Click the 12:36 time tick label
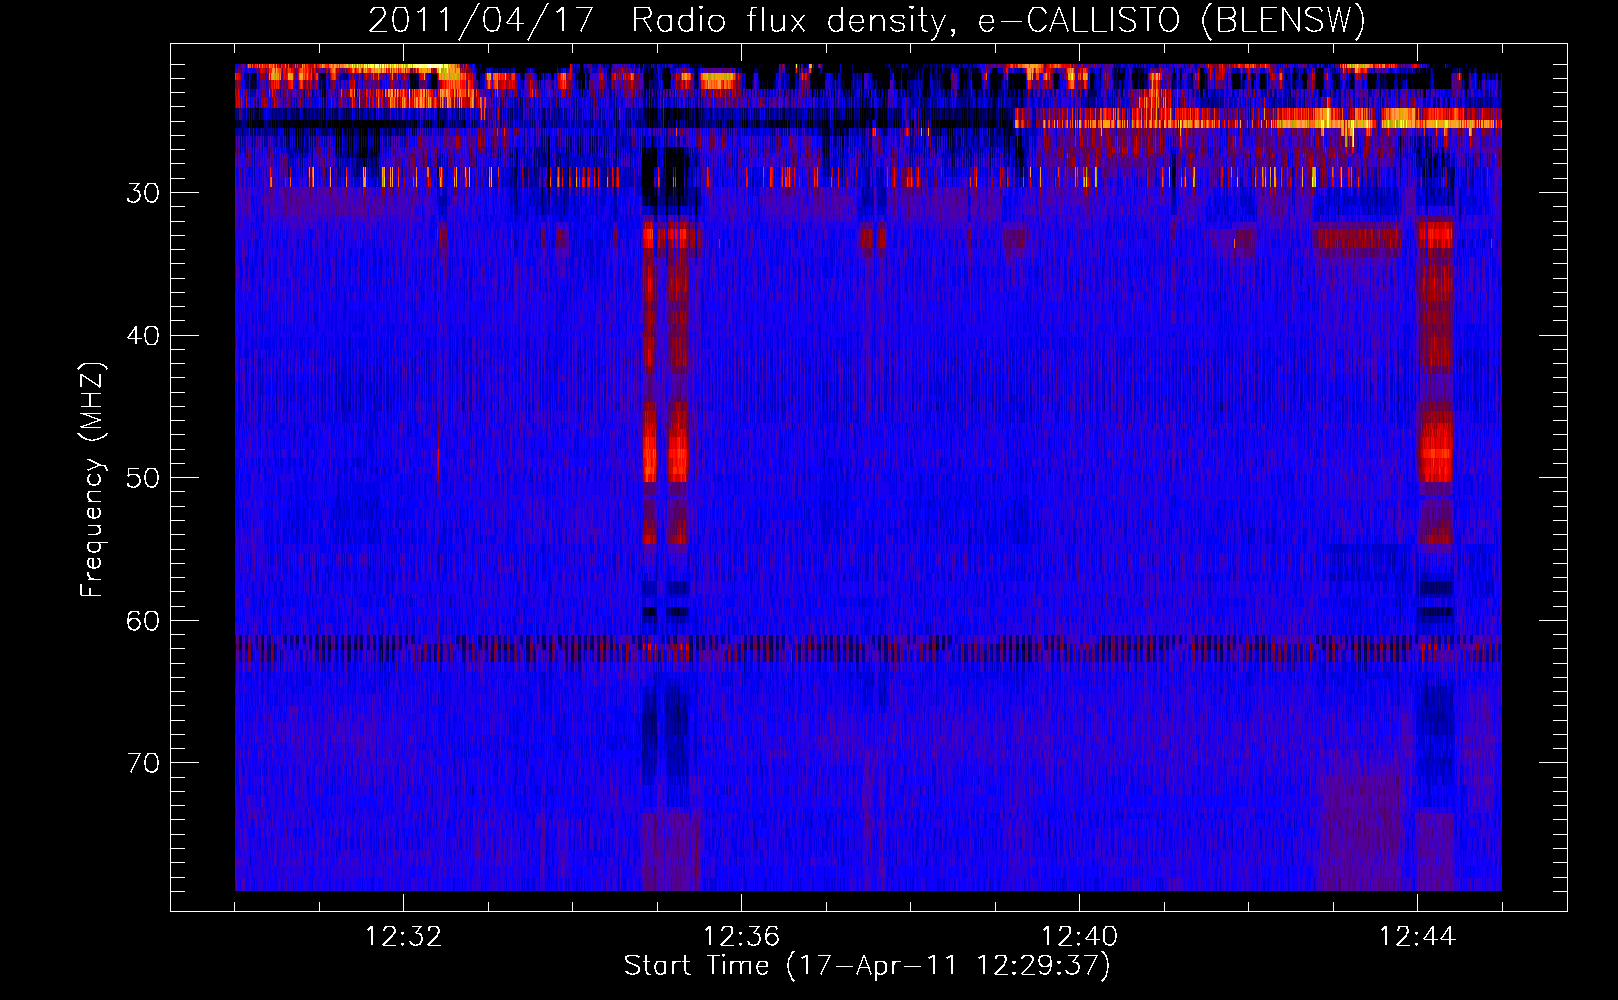This screenshot has height=1000, width=1618. click(x=741, y=937)
